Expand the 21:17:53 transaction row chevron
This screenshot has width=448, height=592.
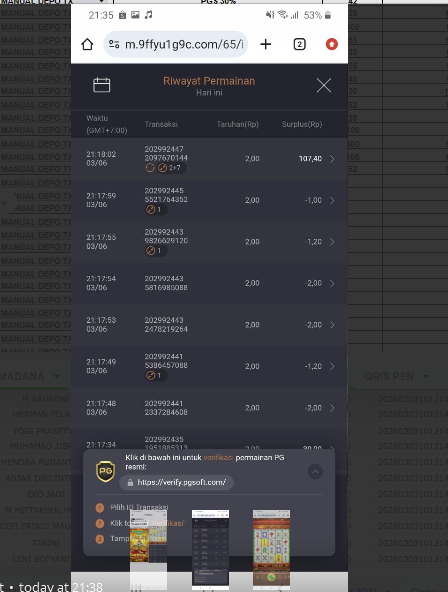[332, 325]
